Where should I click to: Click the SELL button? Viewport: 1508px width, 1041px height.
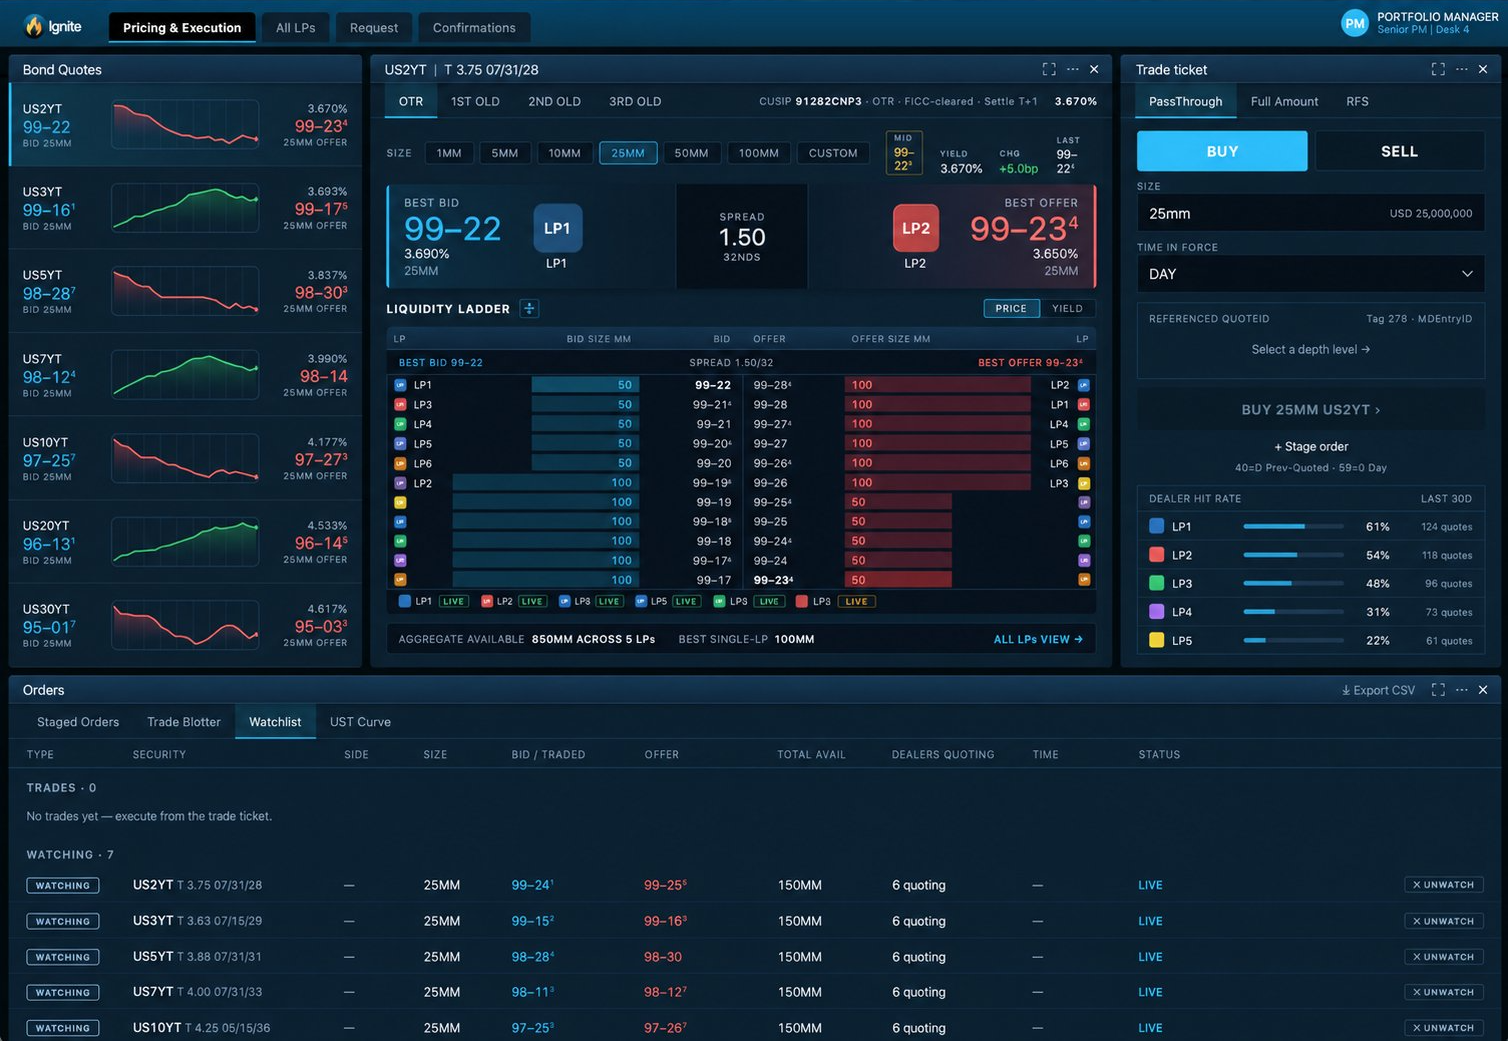point(1399,151)
